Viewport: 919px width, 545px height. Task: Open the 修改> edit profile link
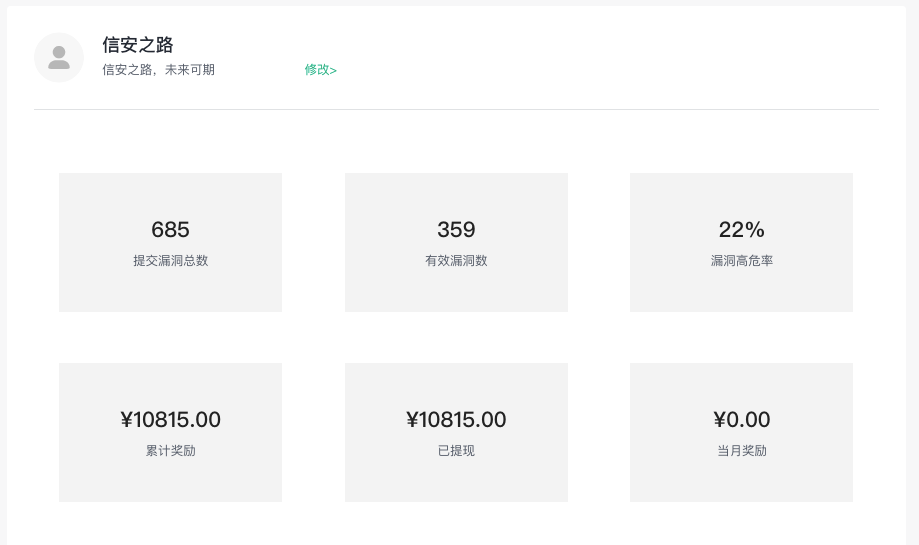pos(321,70)
